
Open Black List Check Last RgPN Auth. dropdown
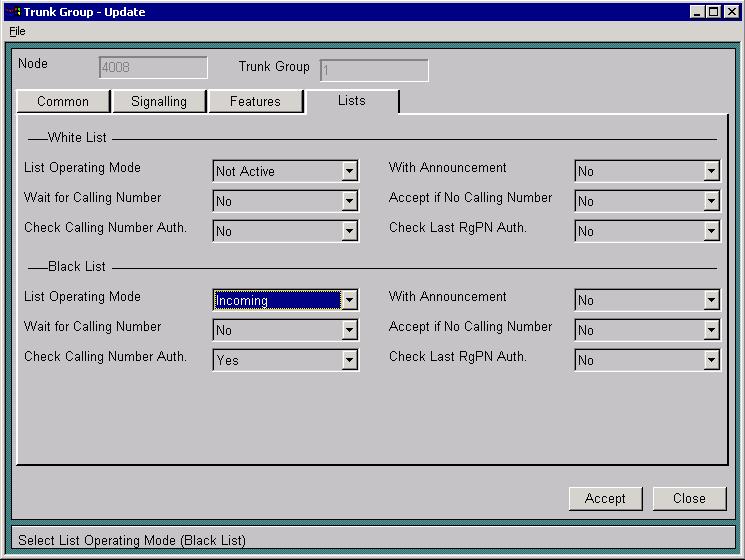pos(711,360)
